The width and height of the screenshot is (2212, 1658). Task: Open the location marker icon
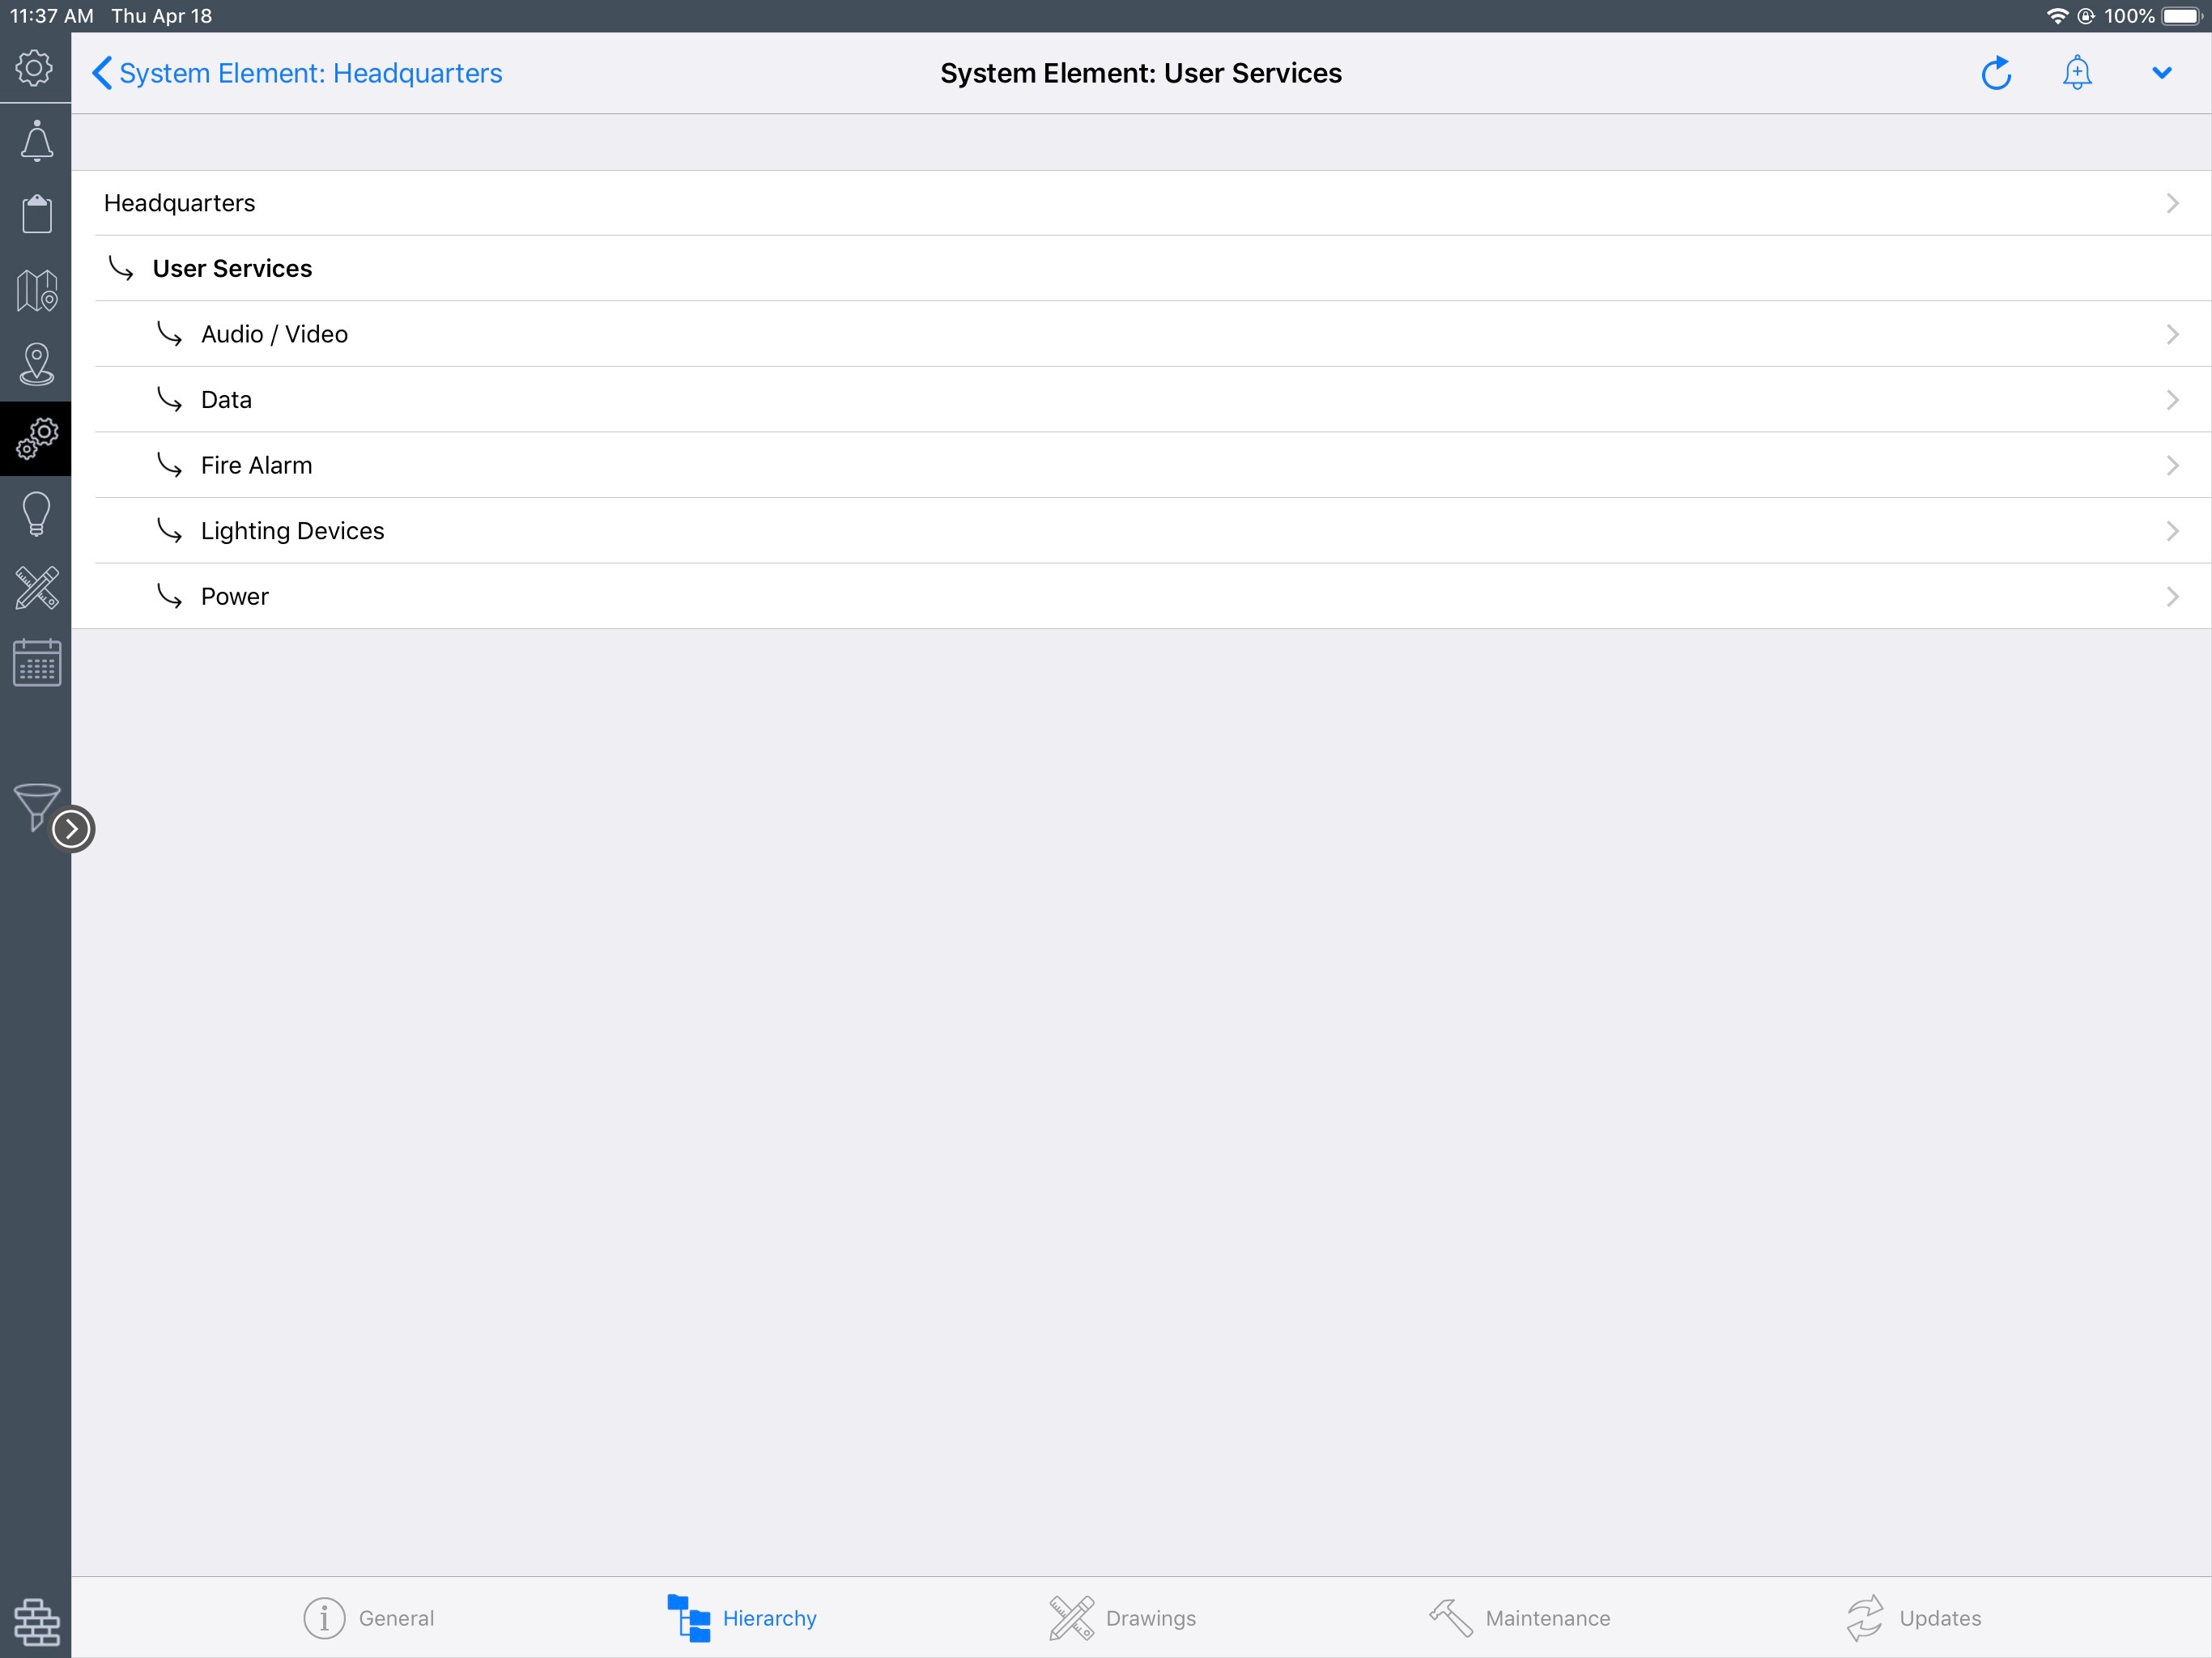tap(37, 364)
